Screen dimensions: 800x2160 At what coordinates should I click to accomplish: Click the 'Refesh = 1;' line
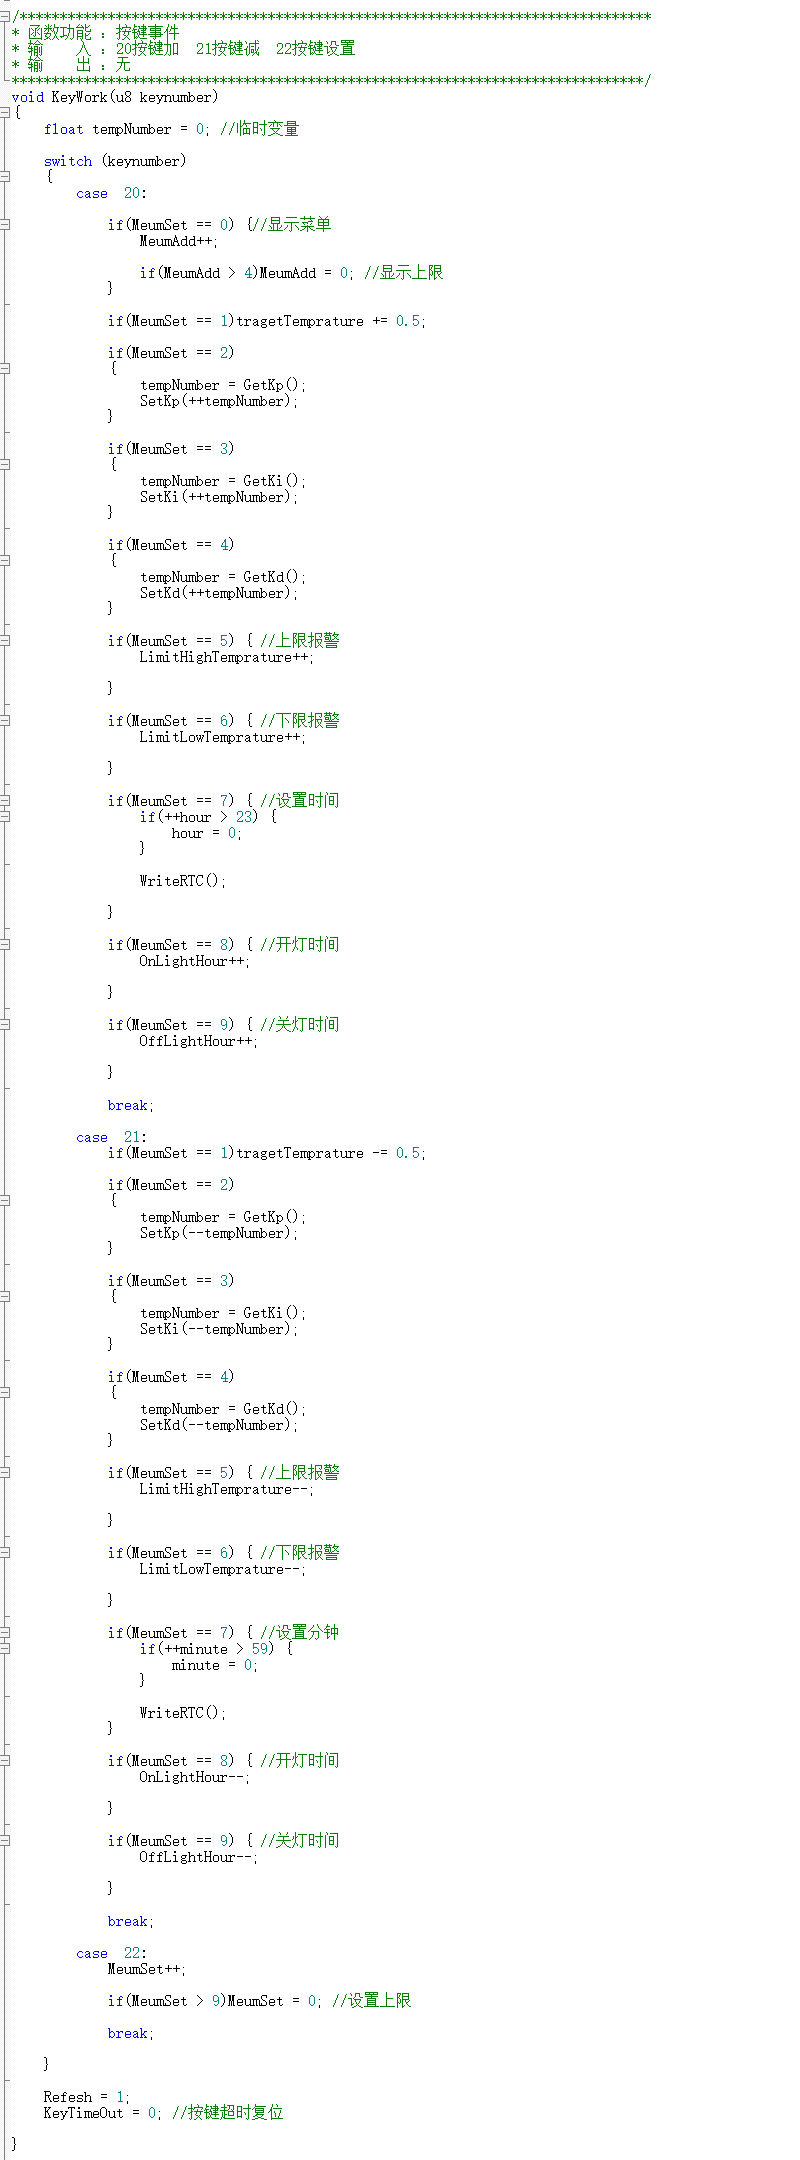[87, 2097]
